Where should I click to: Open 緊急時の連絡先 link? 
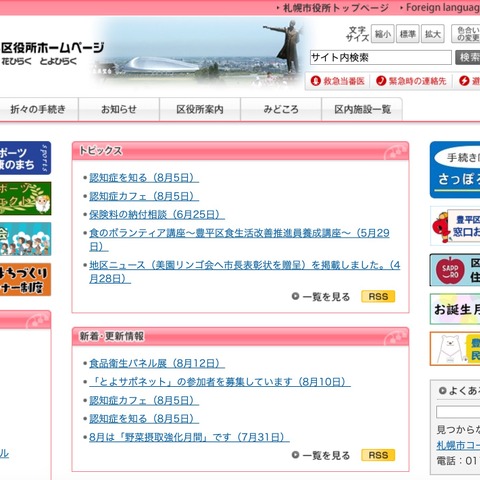click(x=417, y=81)
